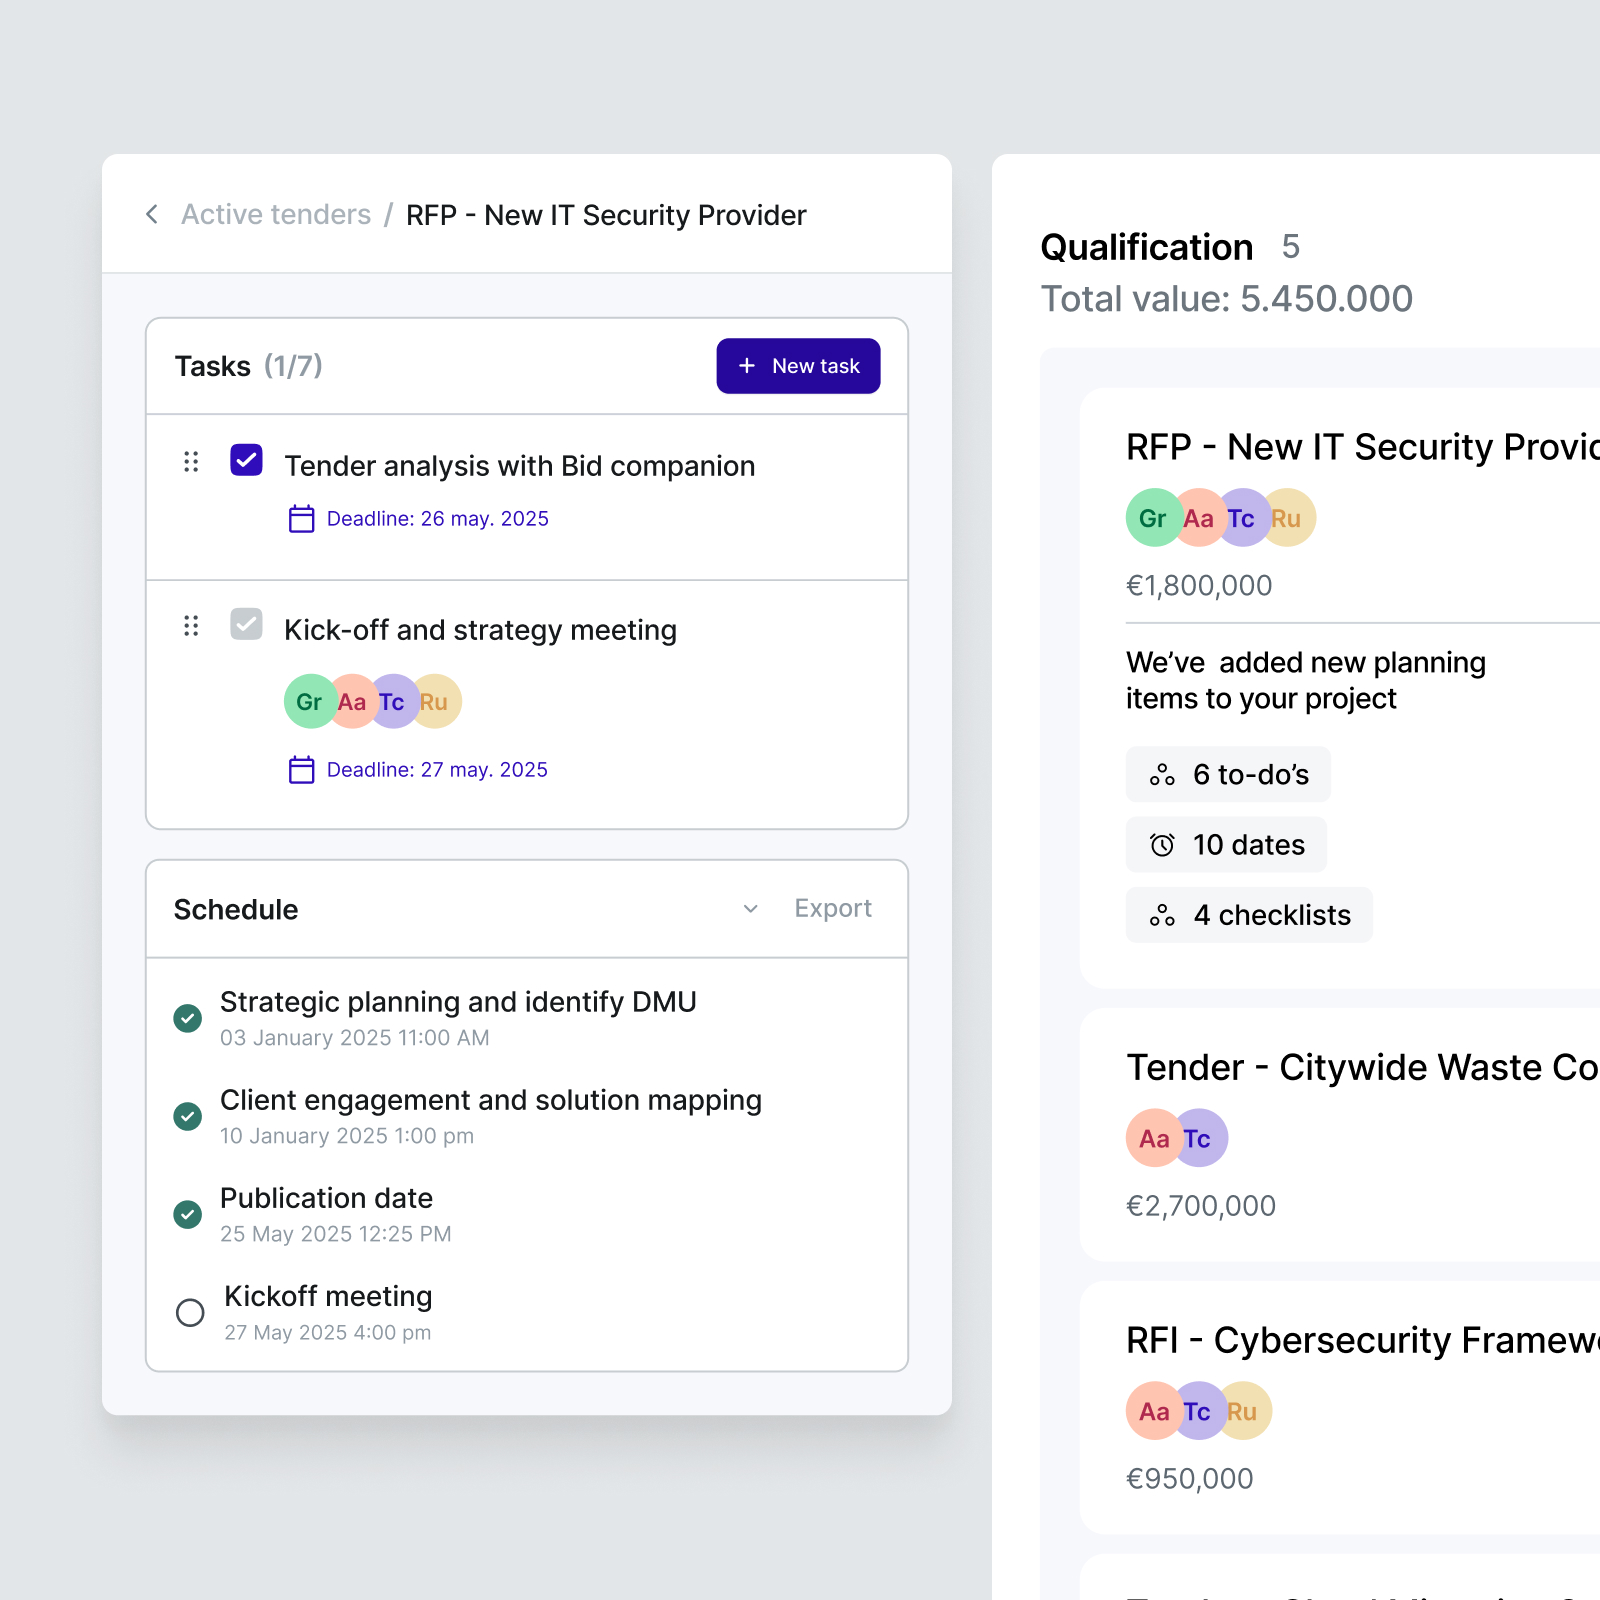Click Deadline: 27 may. 2025 text
This screenshot has width=1600, height=1600.
[437, 770]
